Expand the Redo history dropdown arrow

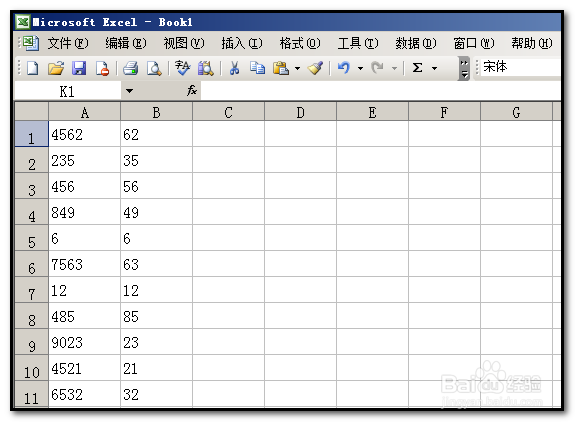[x=394, y=68]
